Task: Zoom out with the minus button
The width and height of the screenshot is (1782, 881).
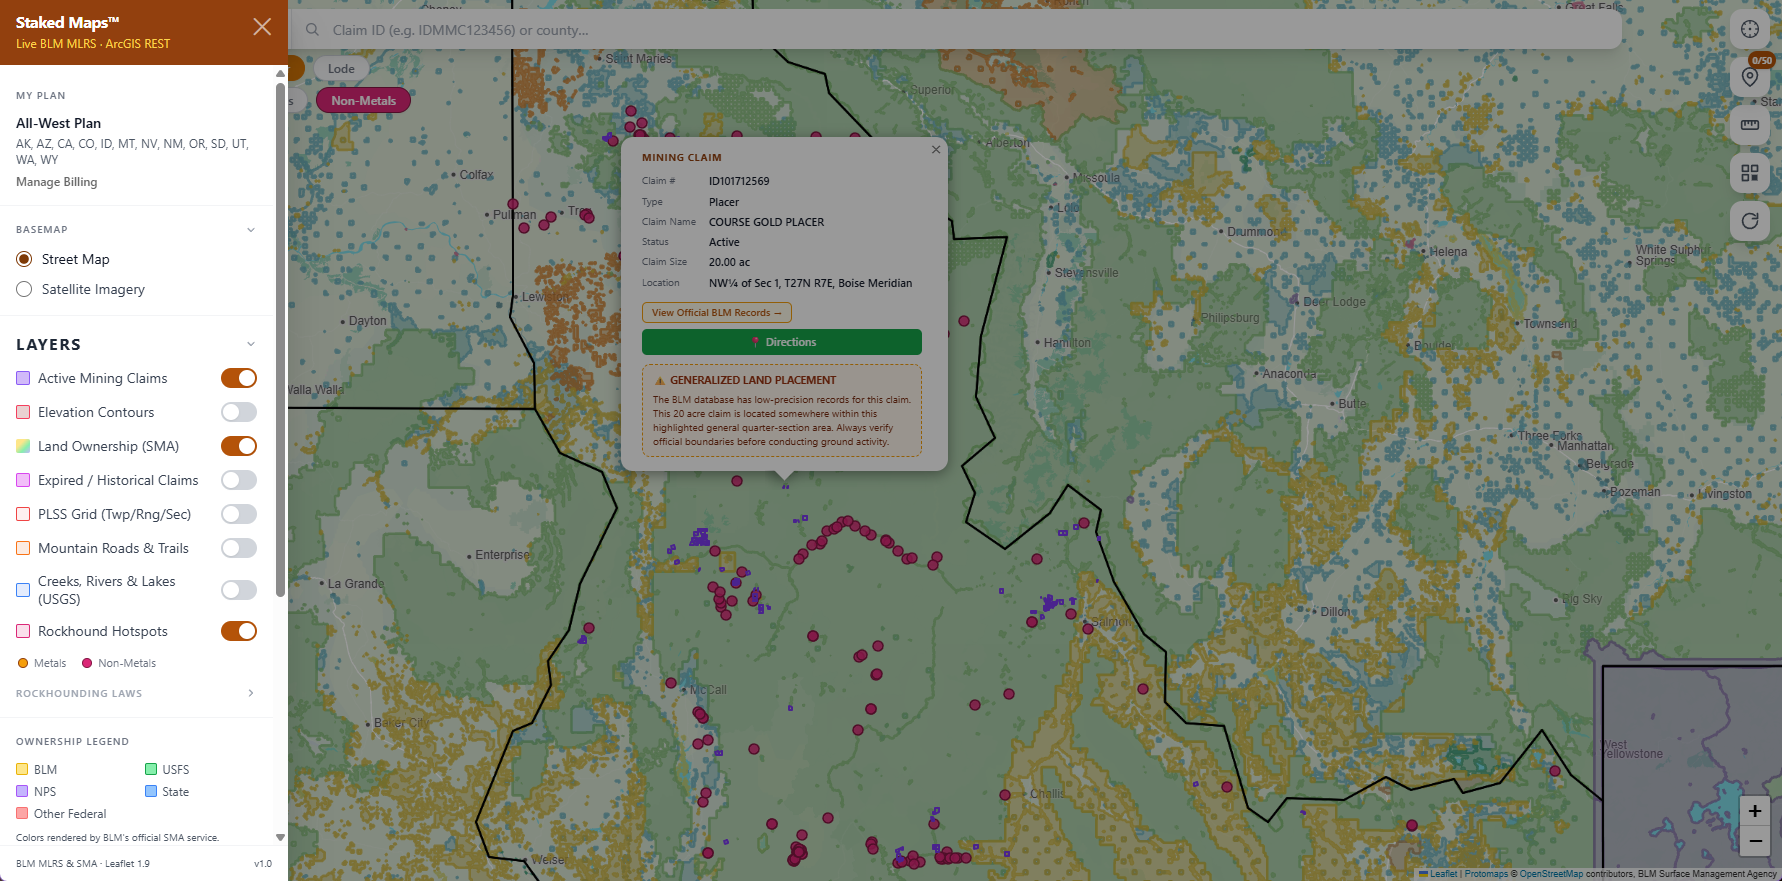Action: (1755, 841)
